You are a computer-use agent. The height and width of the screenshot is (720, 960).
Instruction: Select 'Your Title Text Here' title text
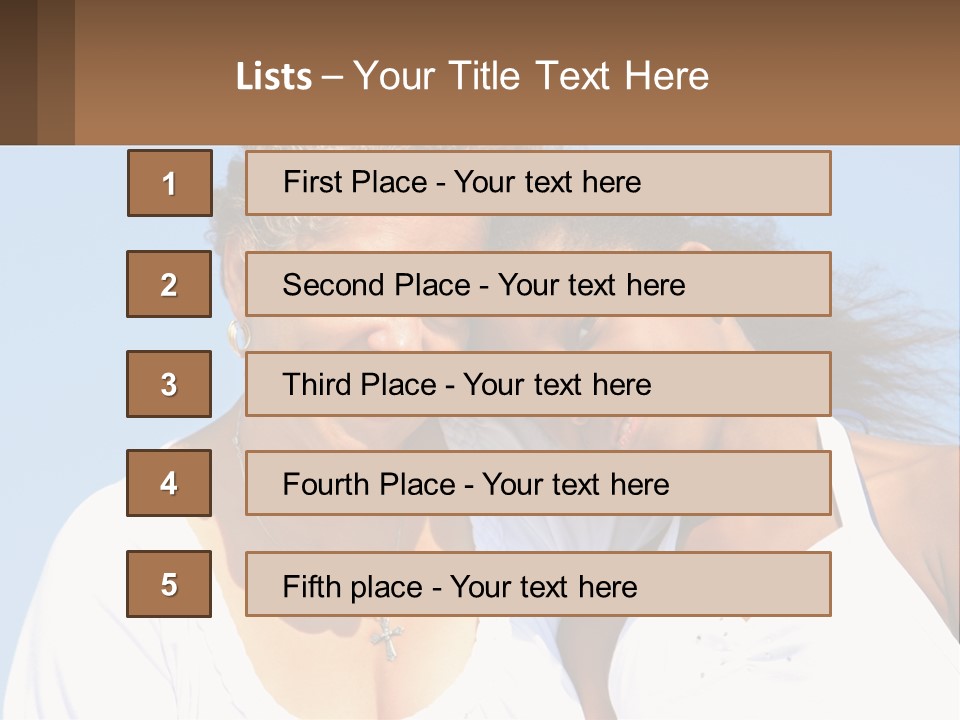530,77
